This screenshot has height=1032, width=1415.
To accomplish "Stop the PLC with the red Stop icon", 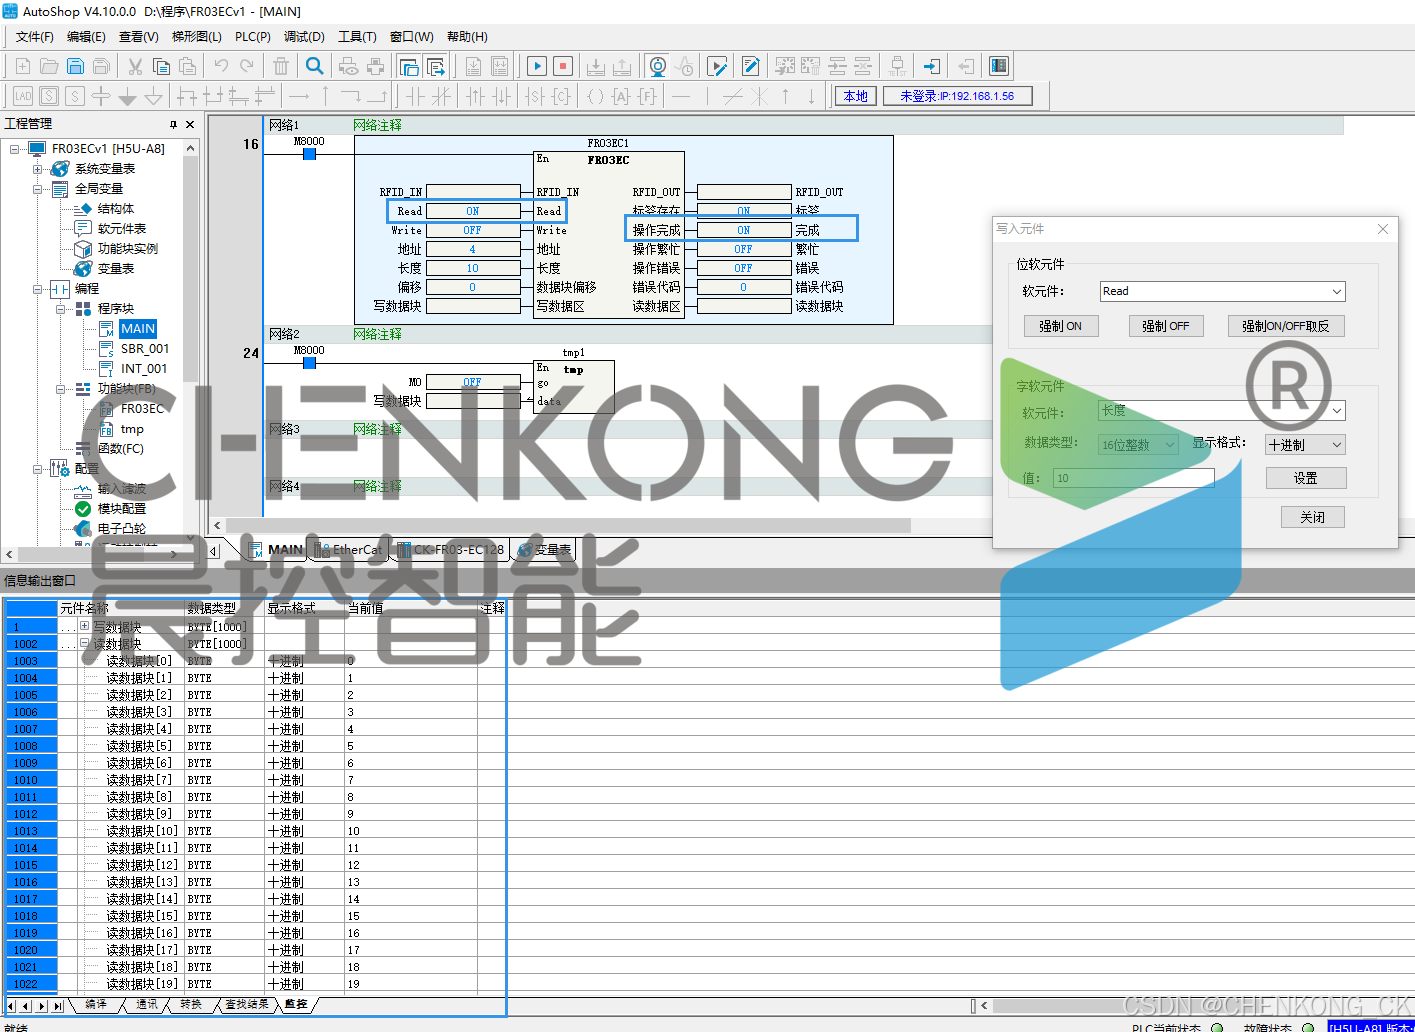I will pos(563,66).
